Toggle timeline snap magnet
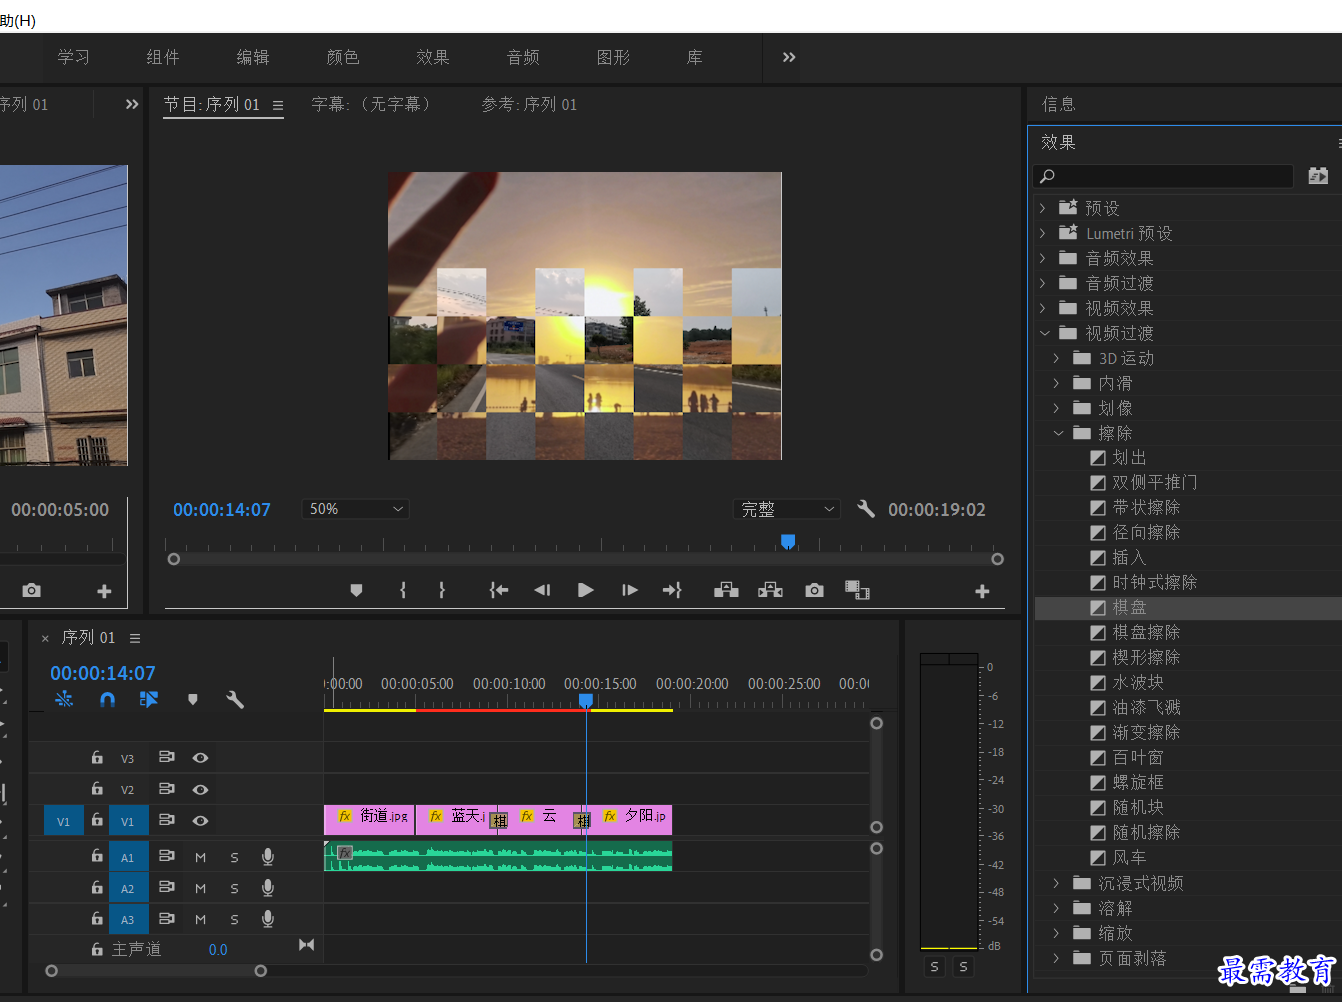 pos(107,700)
